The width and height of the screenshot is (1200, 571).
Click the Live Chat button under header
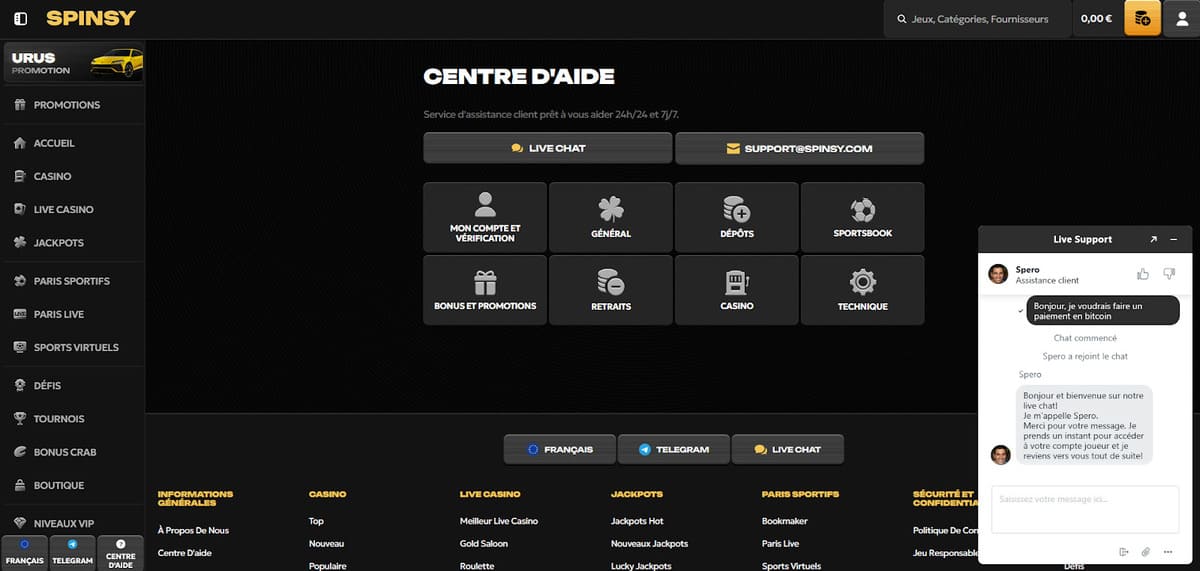tap(547, 148)
